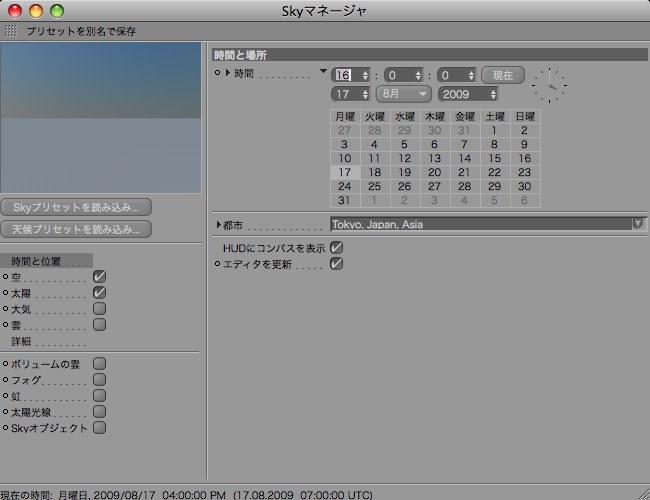This screenshot has width=650, height=500.
Task: Toggle the 太陽 (sun) checkbox
Action: tap(99, 293)
